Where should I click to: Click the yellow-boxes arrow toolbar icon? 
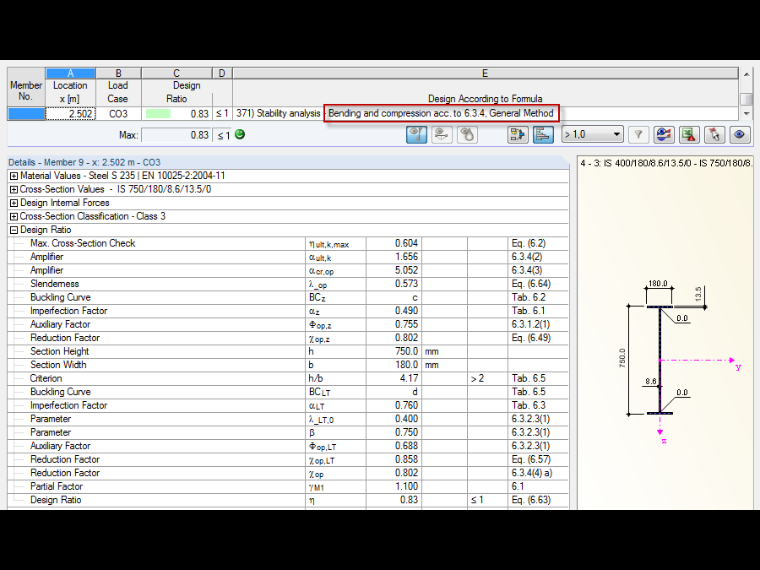click(x=518, y=134)
